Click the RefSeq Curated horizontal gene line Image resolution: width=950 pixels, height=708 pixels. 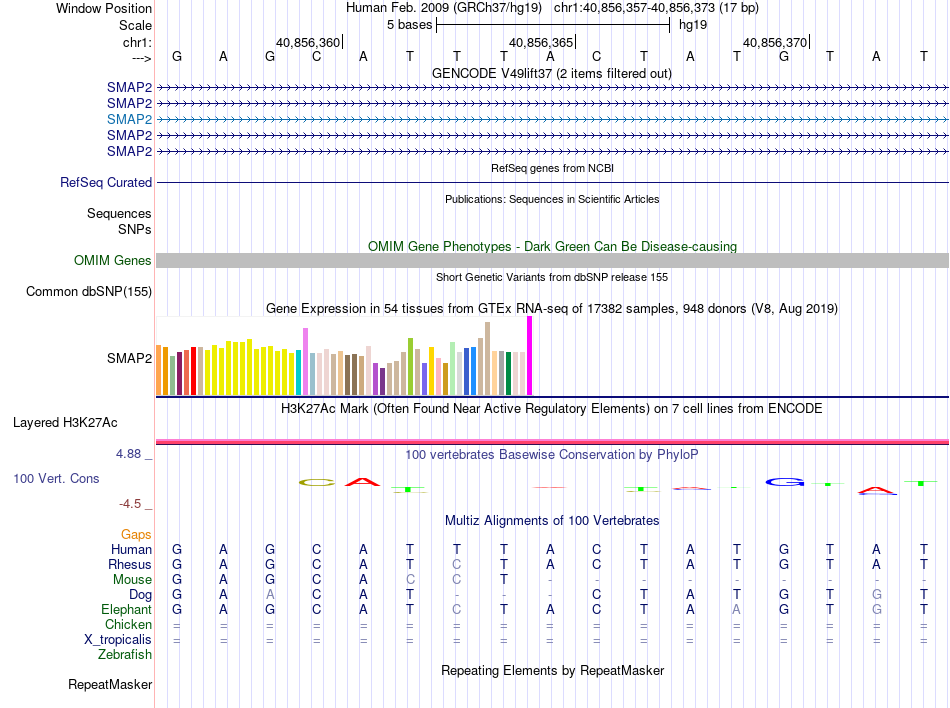click(x=553, y=182)
